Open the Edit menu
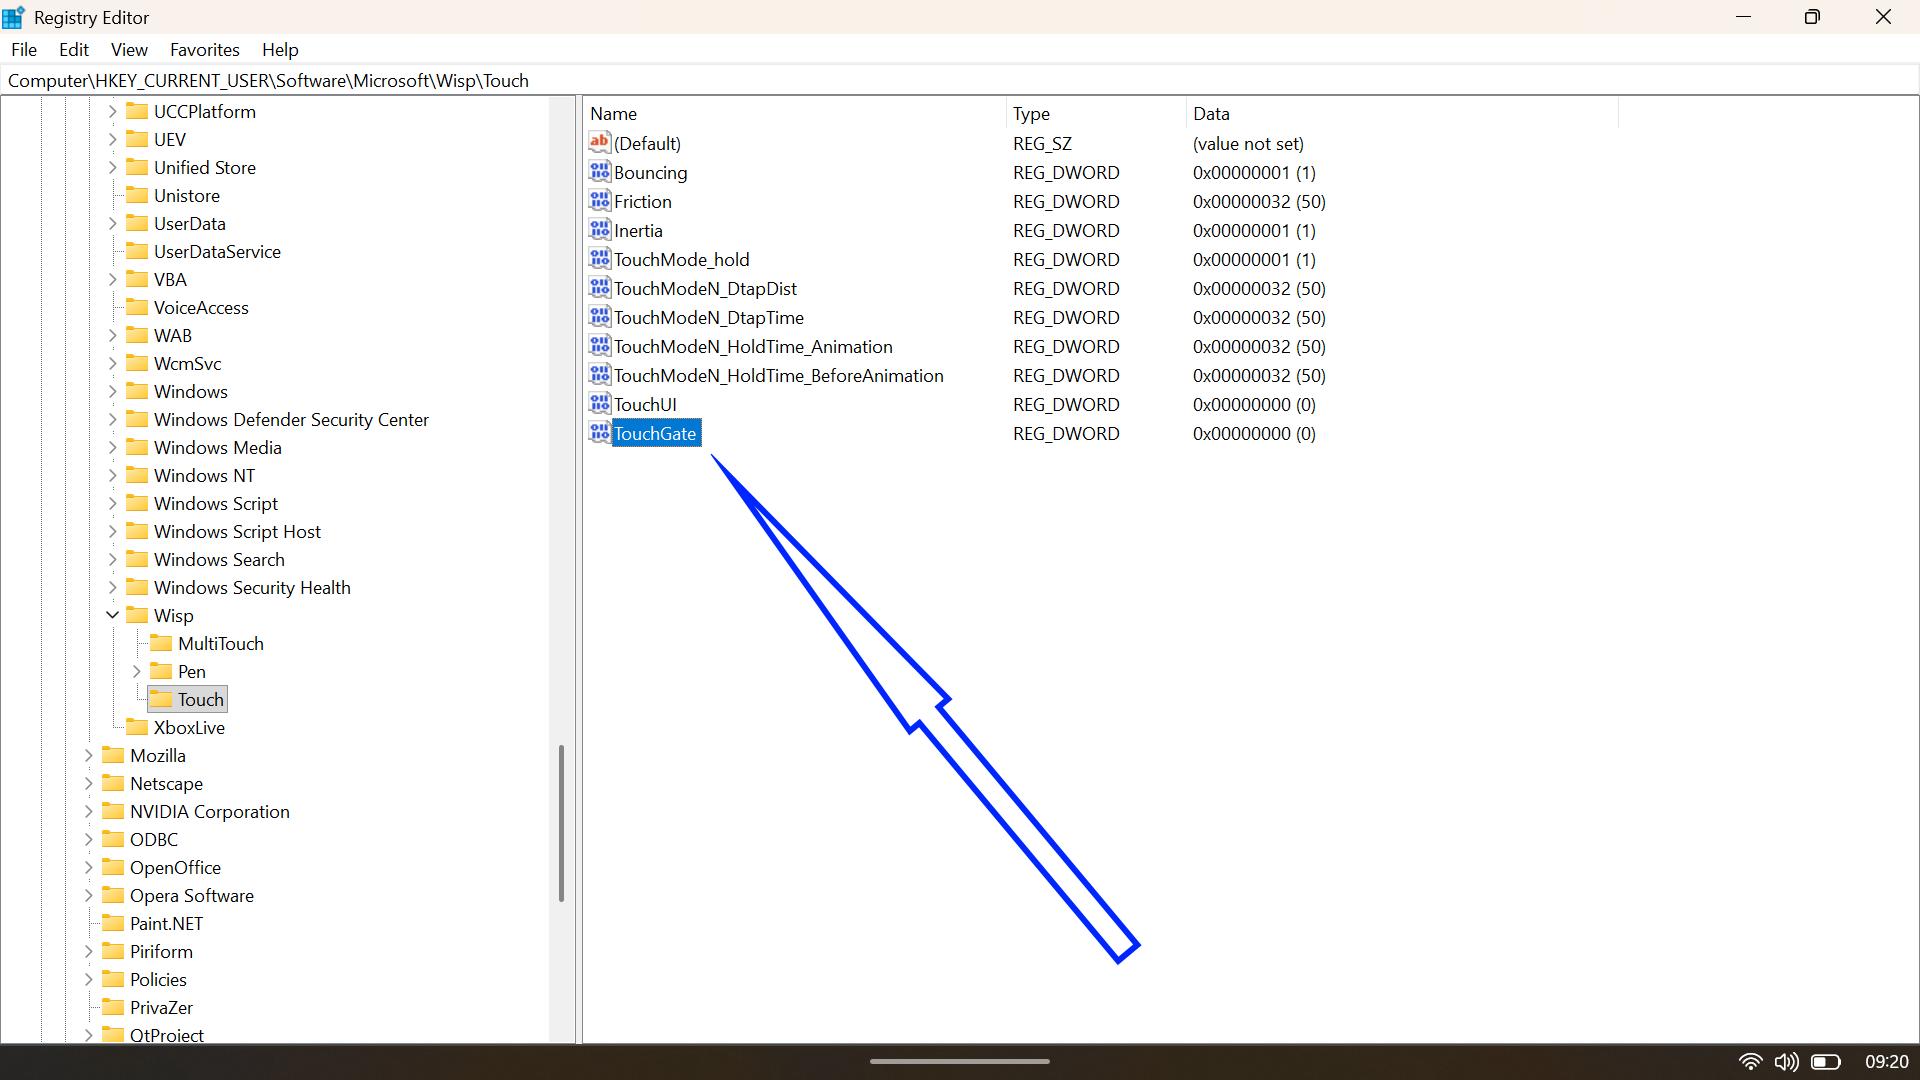 click(73, 49)
